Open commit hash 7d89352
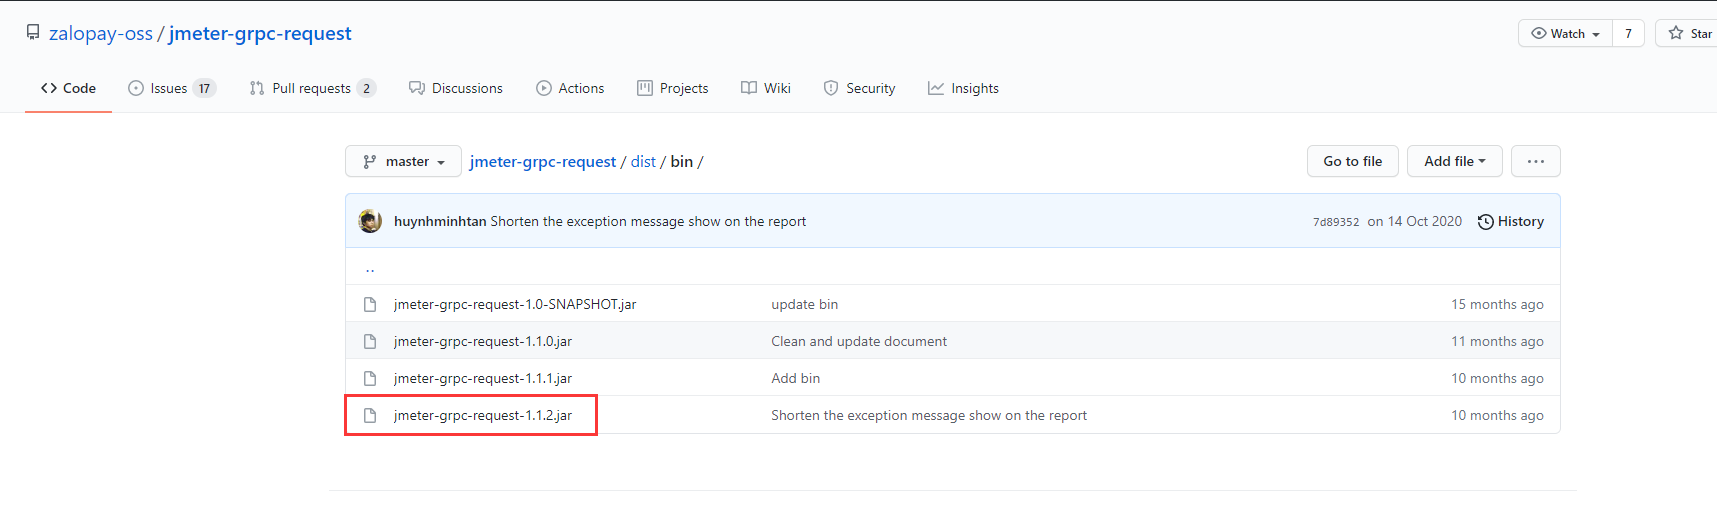Viewport: 1717px width, 508px height. pos(1336,222)
